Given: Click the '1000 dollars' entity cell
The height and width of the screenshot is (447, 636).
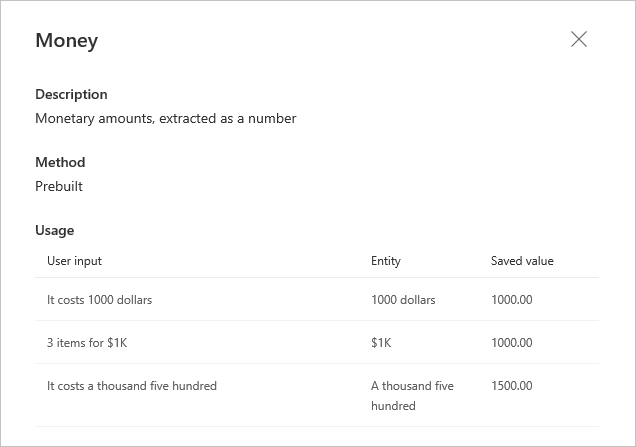Looking at the screenshot, I should [403, 299].
